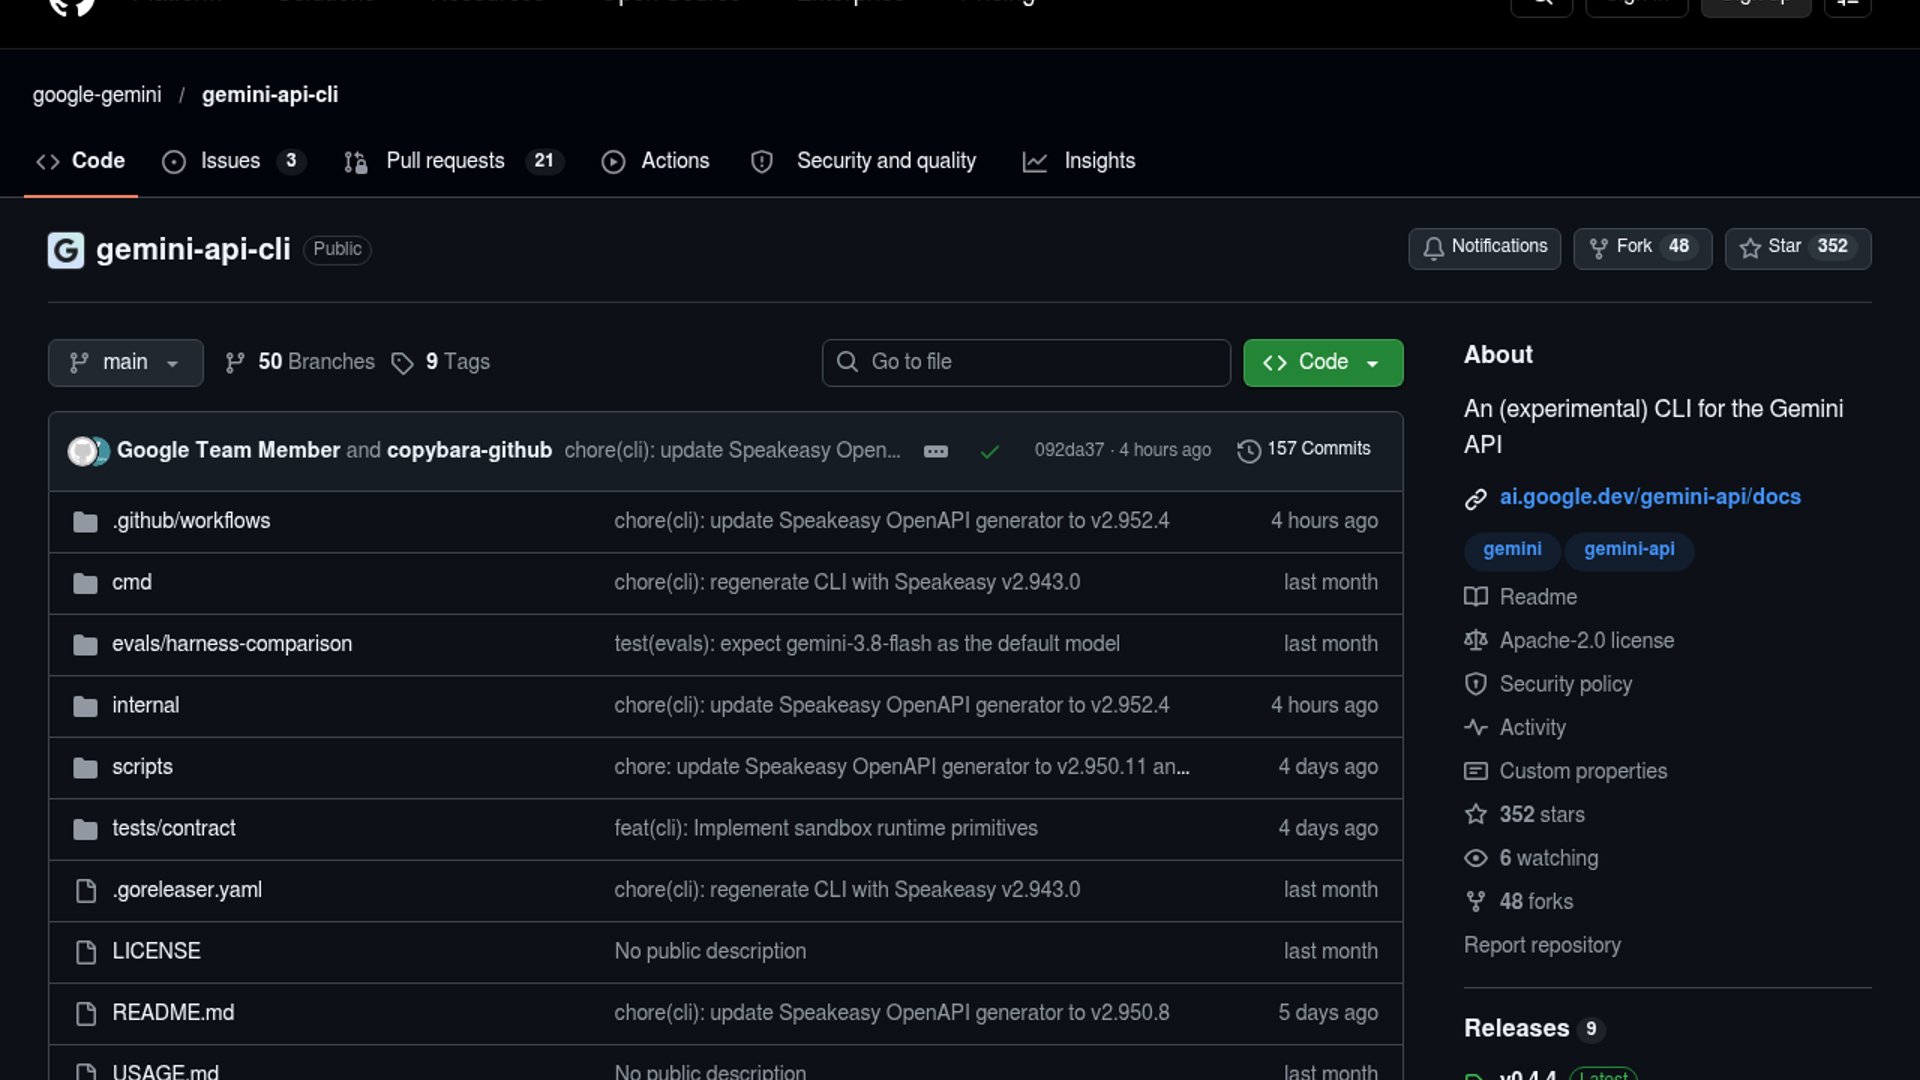
Task: Click Report repository link
Action: (x=1542, y=946)
